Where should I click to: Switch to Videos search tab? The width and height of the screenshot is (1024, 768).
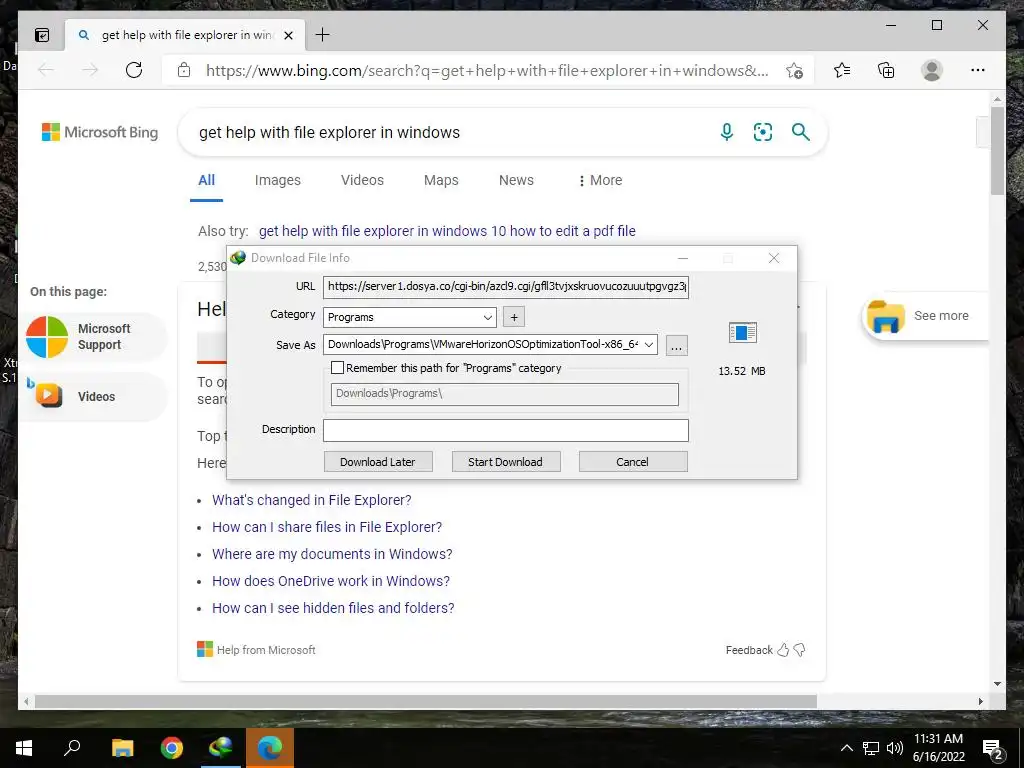362,180
